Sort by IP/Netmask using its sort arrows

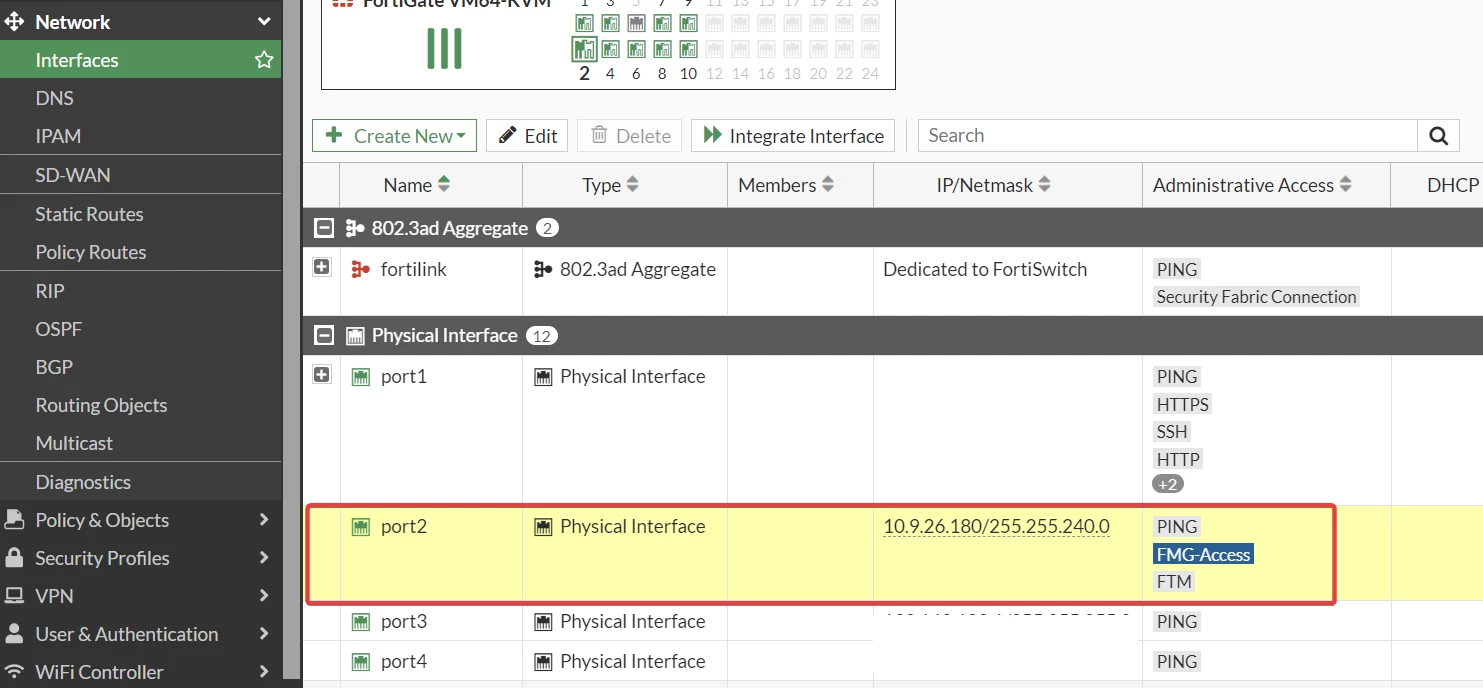click(1045, 185)
